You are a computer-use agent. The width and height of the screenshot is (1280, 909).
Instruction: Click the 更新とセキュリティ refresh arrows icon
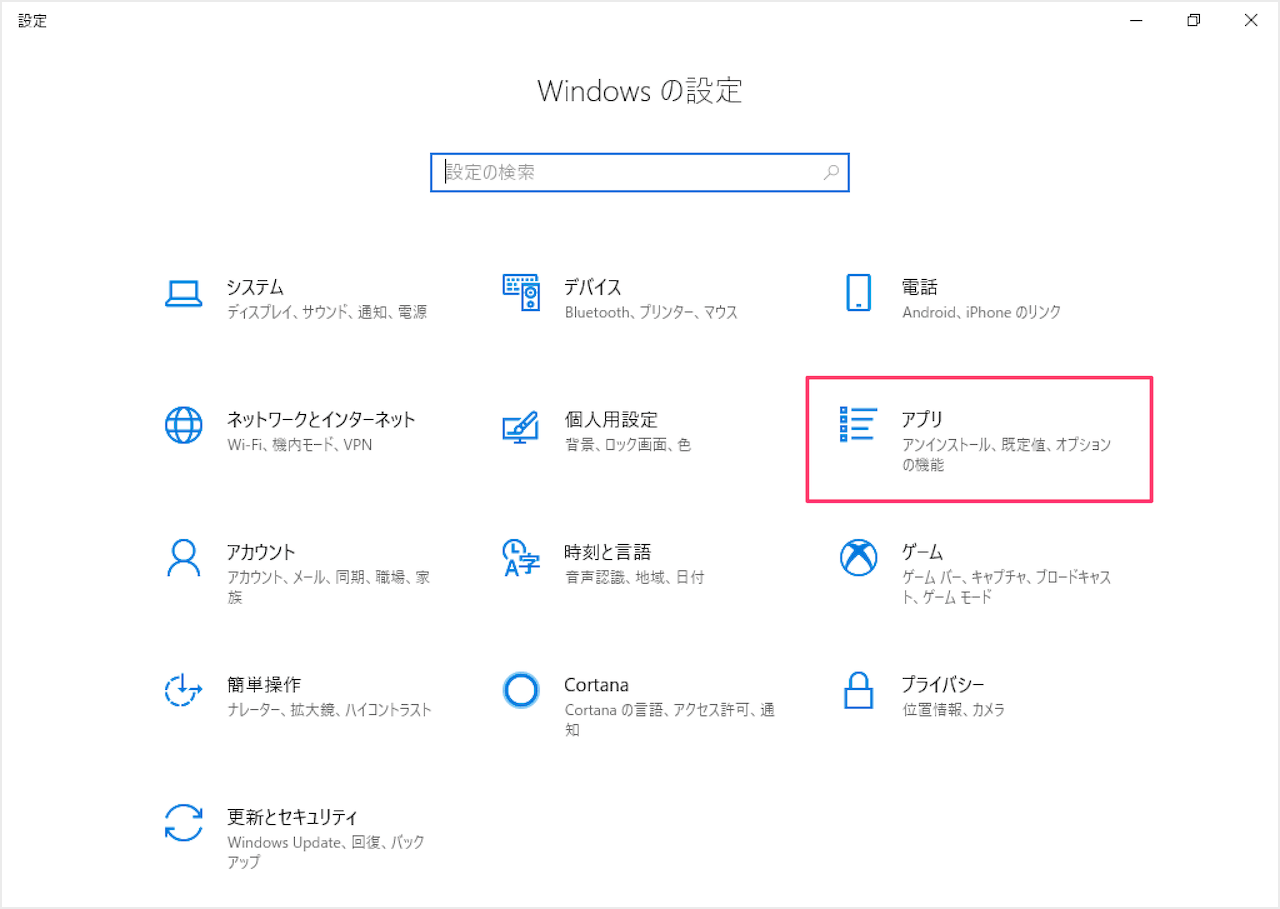coord(183,823)
